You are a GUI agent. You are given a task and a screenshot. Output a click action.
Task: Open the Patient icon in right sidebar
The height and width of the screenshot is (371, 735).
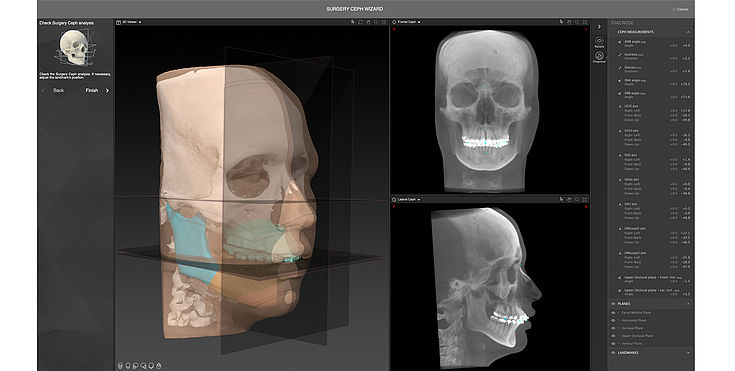(x=599, y=42)
